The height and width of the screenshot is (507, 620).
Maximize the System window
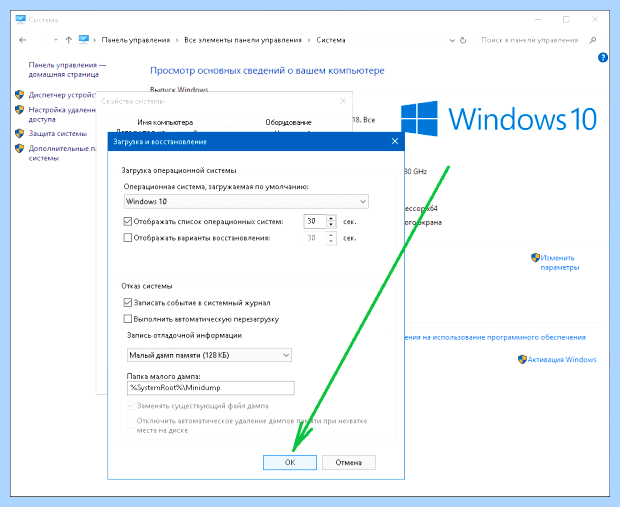click(566, 19)
